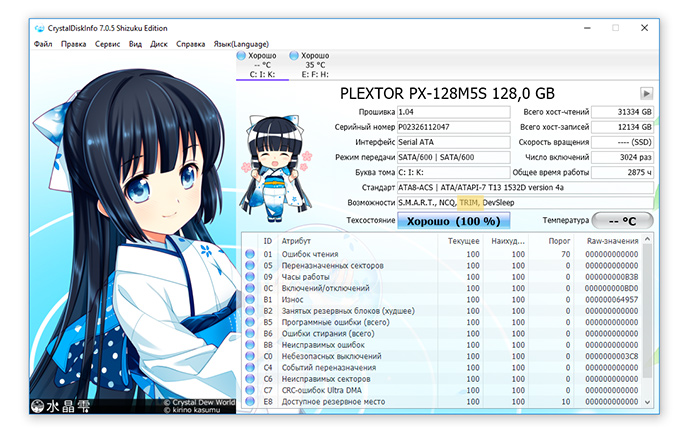
Task: Click the Хорошо (100 %) health status button
Action: [454, 221]
